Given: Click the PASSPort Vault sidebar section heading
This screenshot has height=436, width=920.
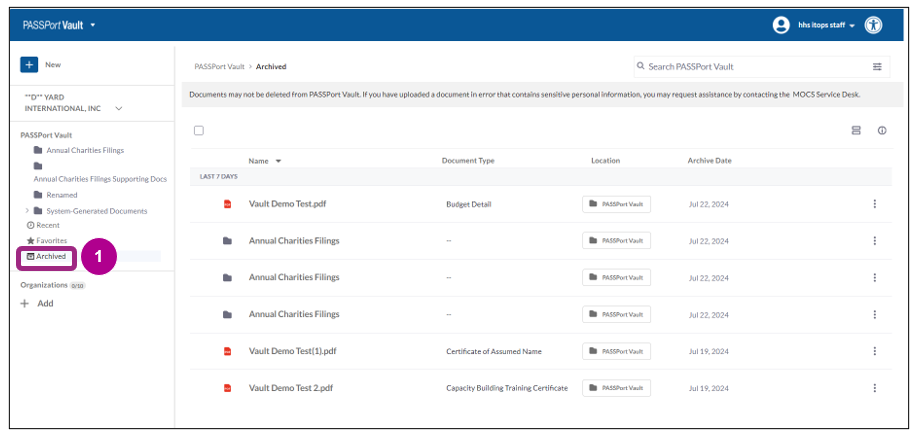Looking at the screenshot, I should click(x=46, y=135).
